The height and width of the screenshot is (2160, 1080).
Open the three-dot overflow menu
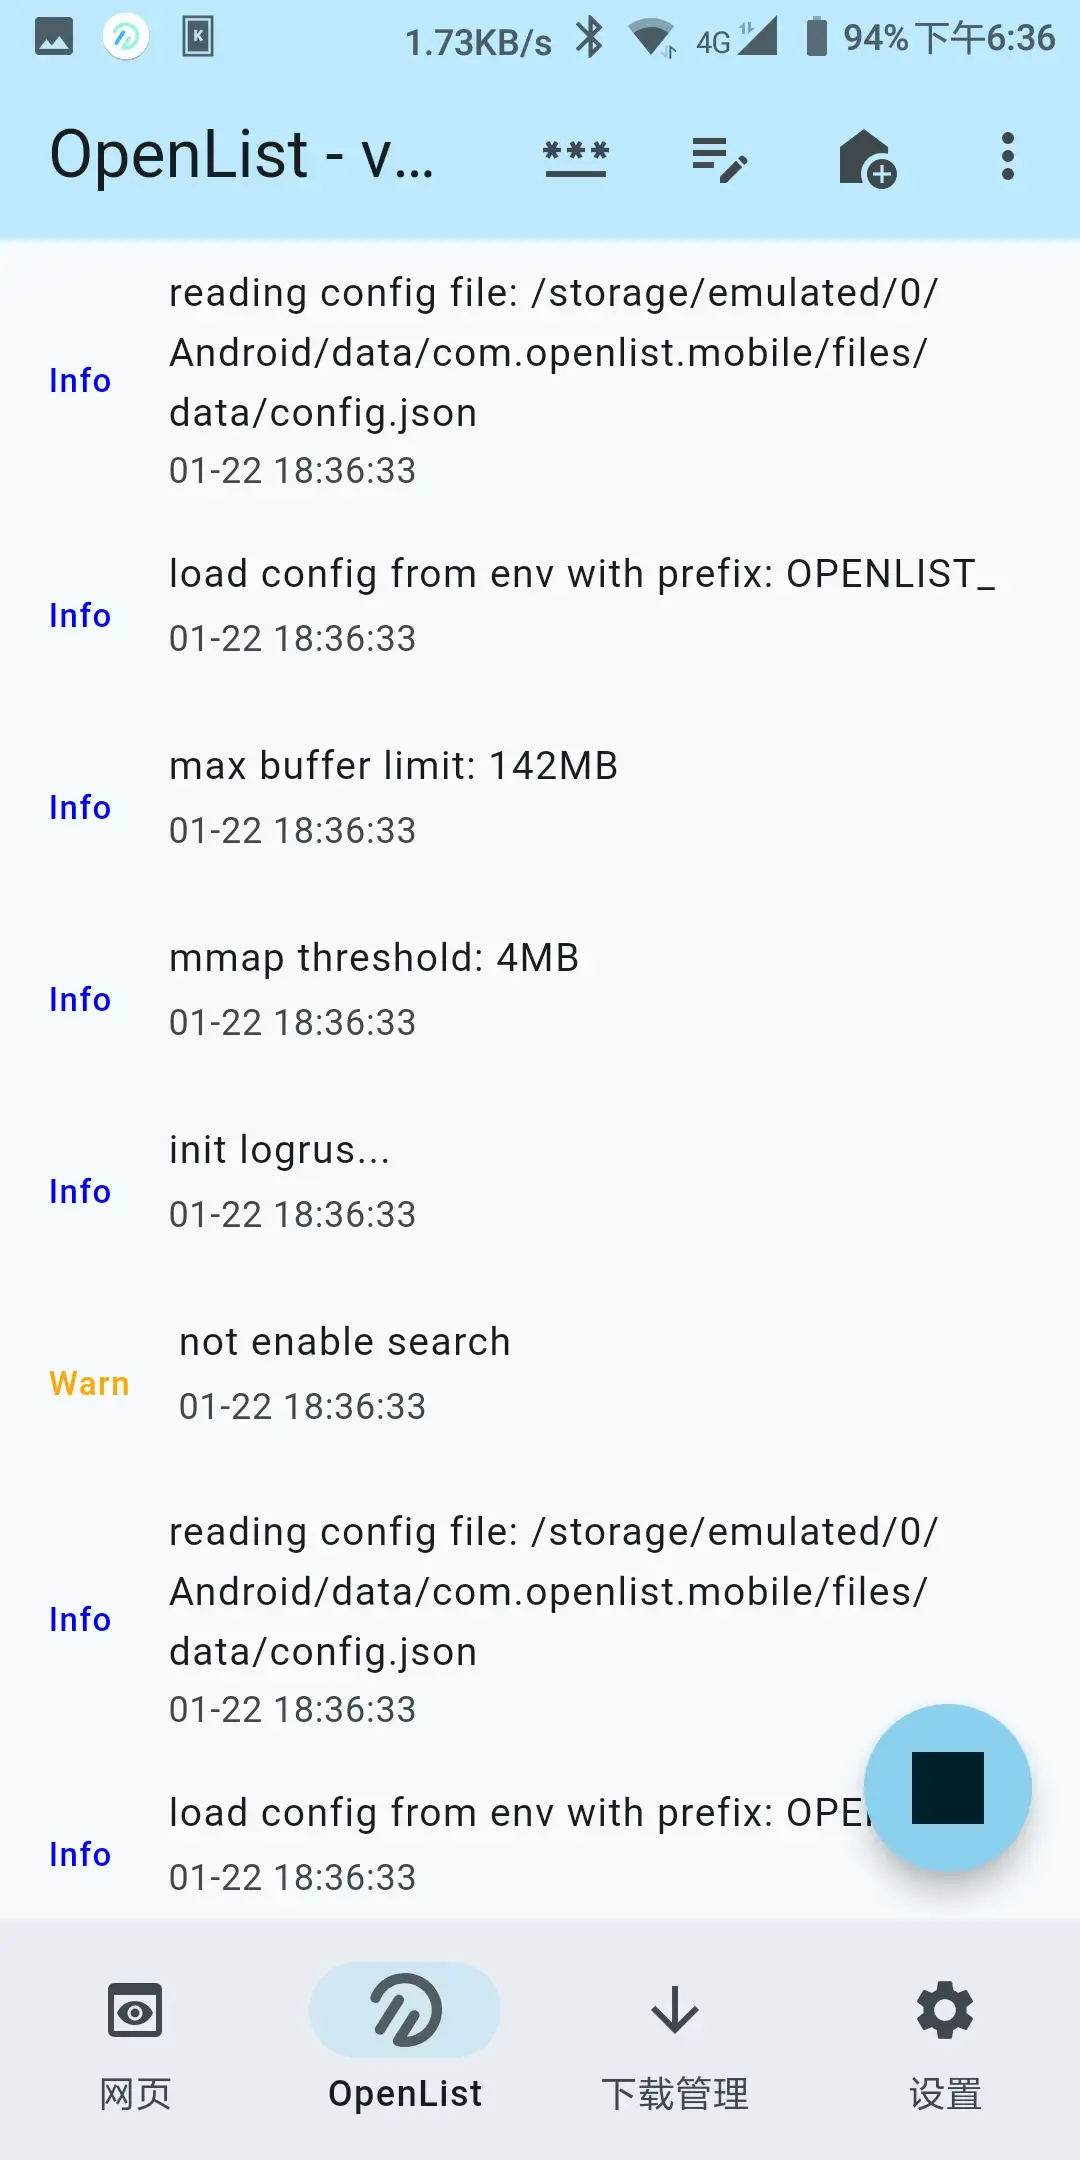1007,157
